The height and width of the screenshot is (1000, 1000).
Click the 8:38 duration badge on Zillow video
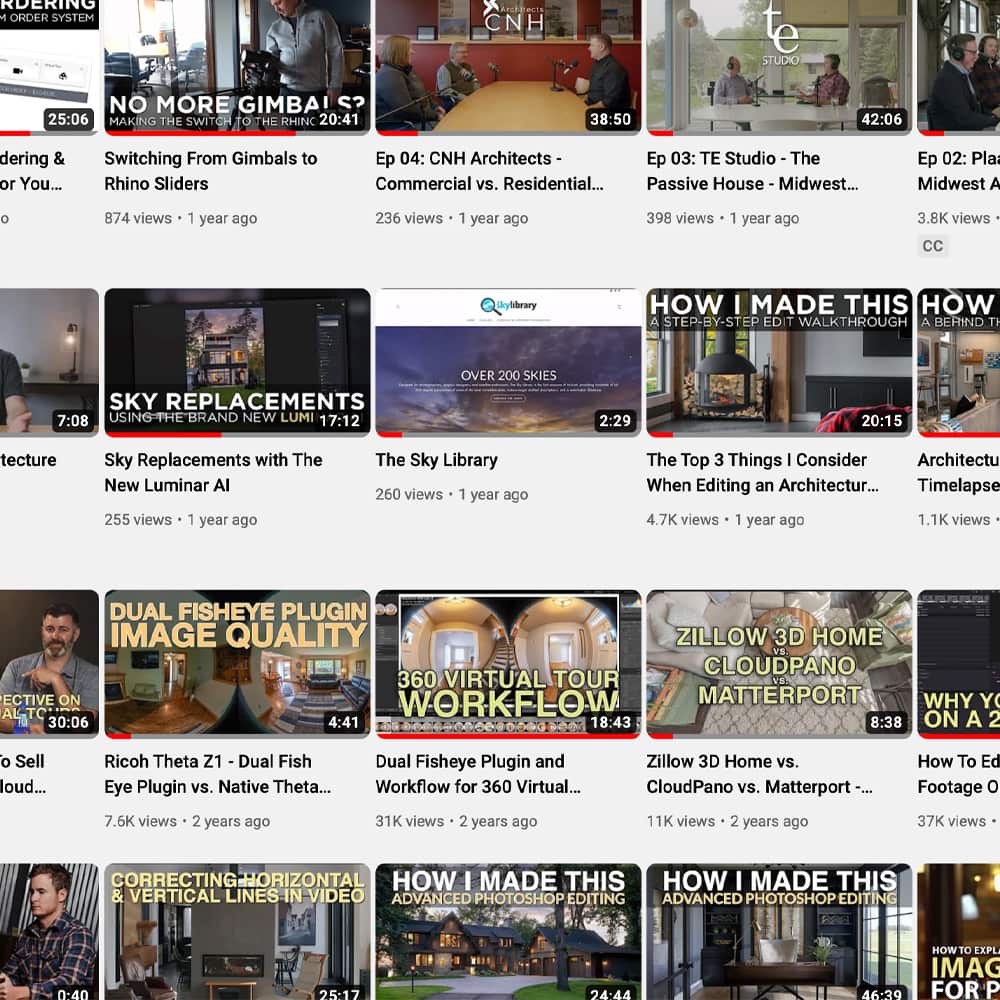point(886,722)
